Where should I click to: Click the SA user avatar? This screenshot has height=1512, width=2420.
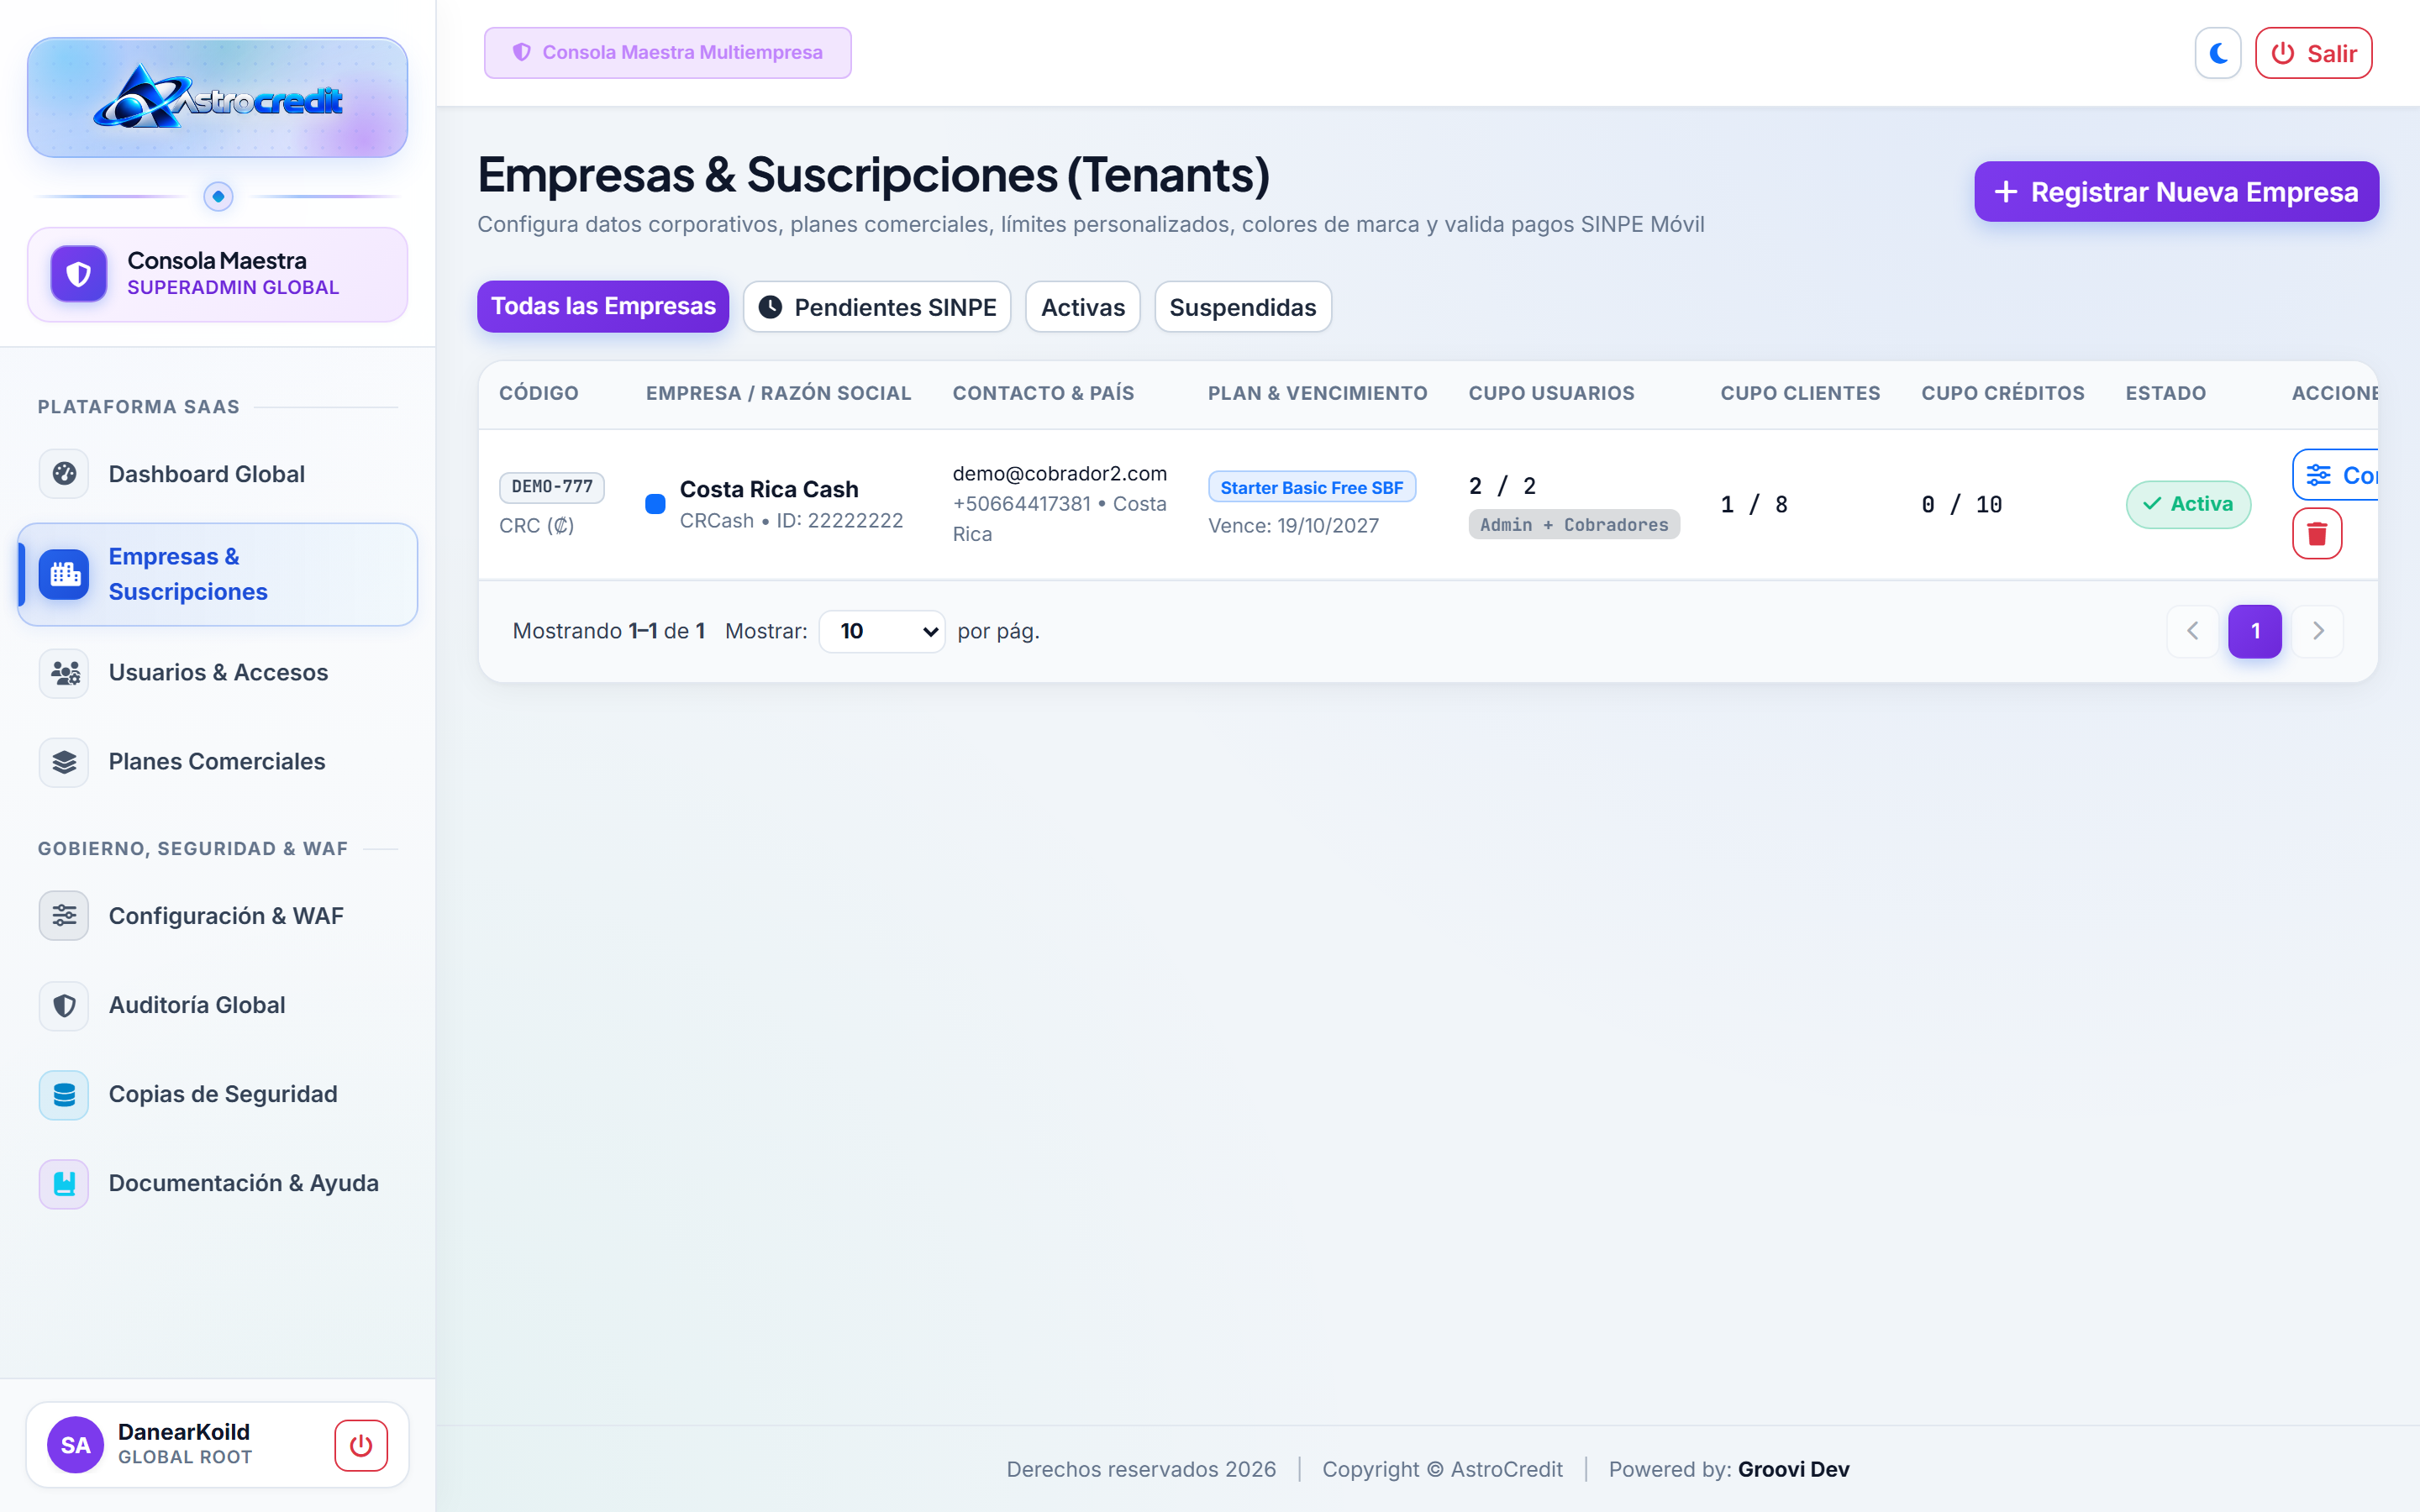click(75, 1445)
